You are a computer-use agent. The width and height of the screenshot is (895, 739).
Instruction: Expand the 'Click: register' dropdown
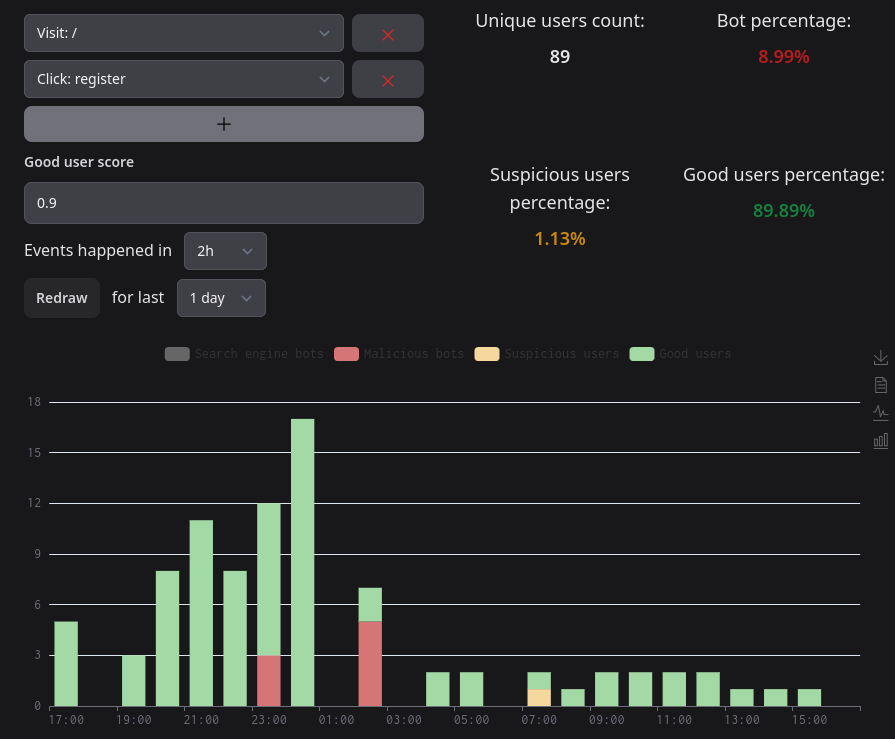(184, 79)
